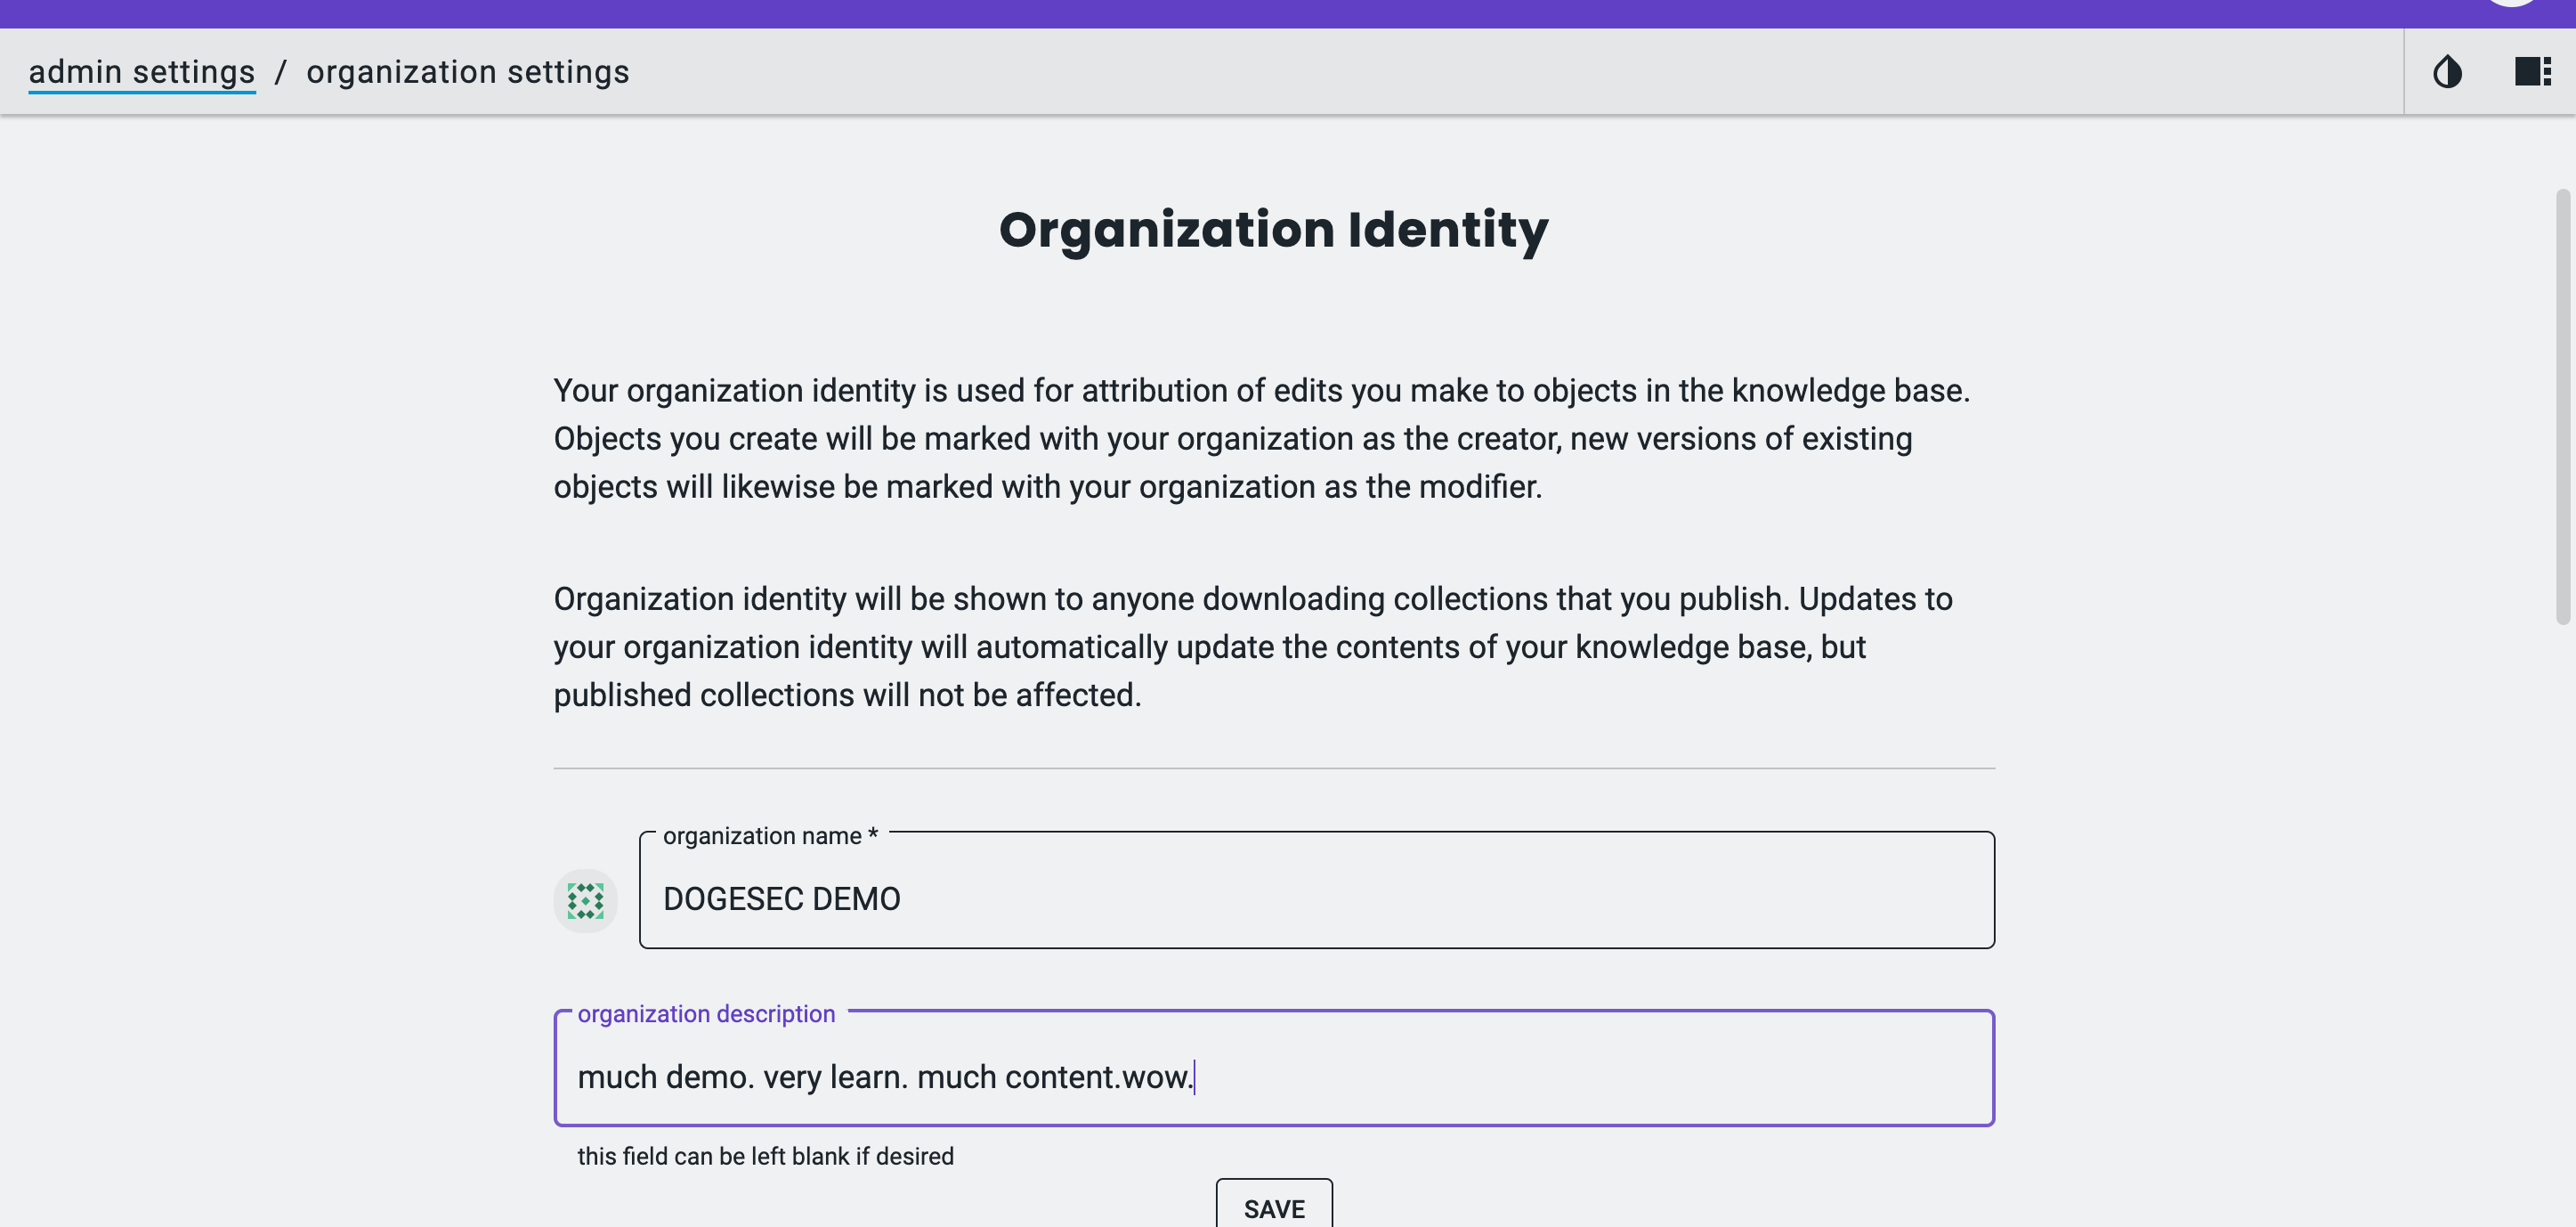Click the purple top header bar
2576x1227 pixels.
pyautogui.click(x=1200, y=13)
